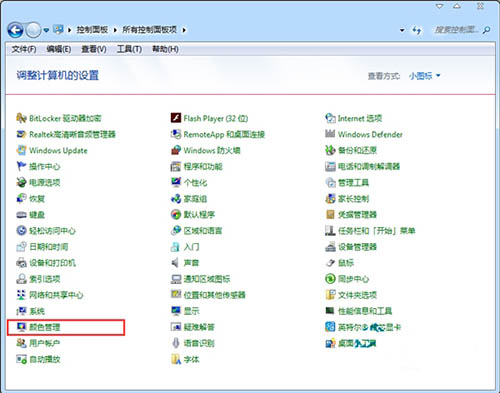Click the 鼠标 mouse icon
500x393 pixels.
pyautogui.click(x=330, y=263)
